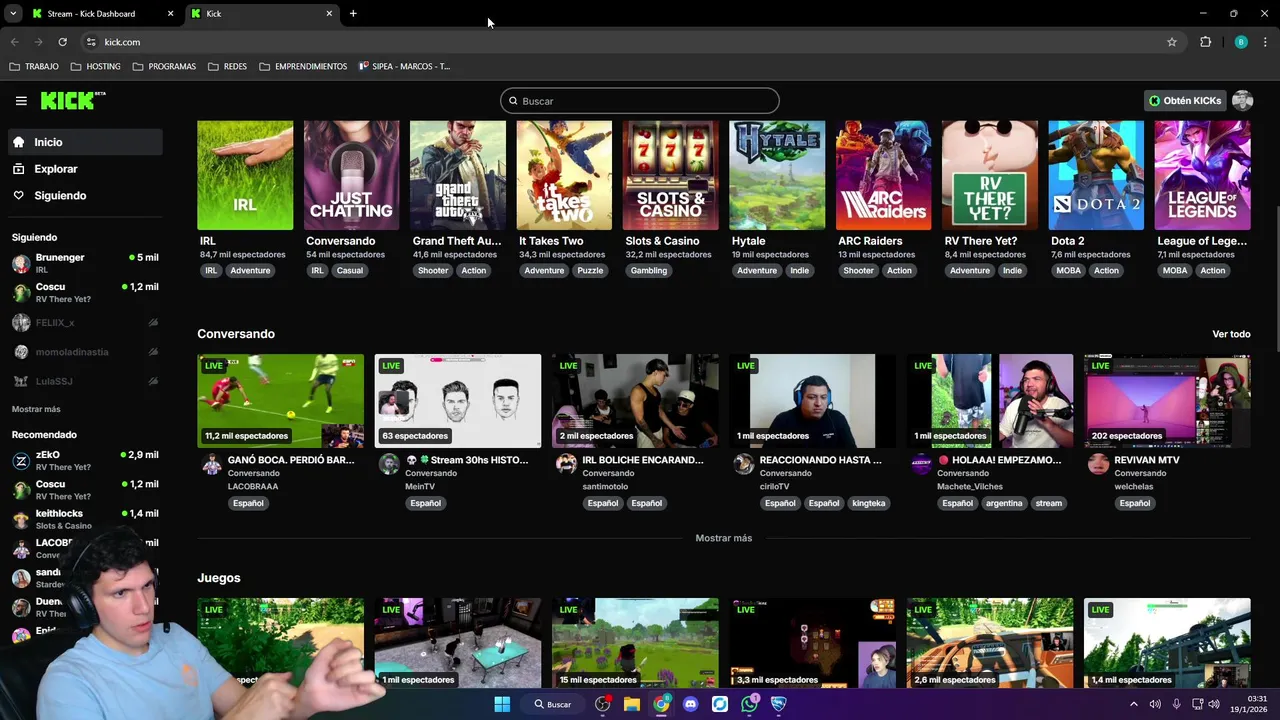Screen dimensions: 1280x720
Task: Open OBS Studio from the taskbar
Action: tap(602, 704)
